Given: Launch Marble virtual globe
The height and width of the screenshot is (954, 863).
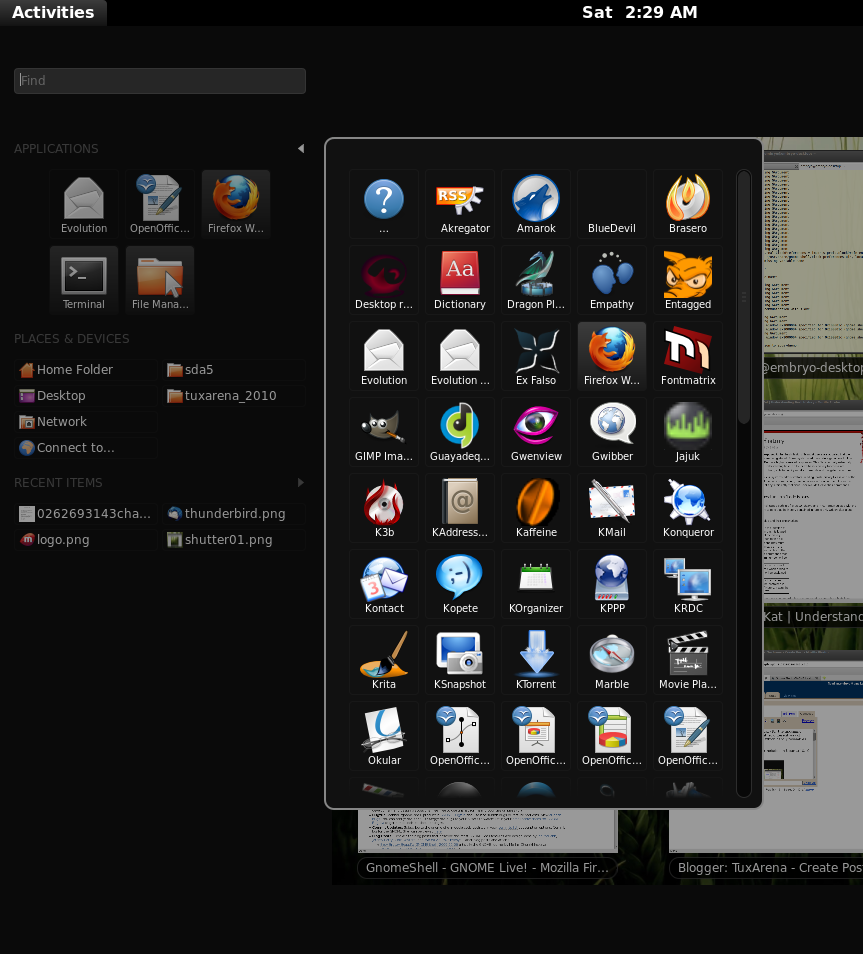Looking at the screenshot, I should tap(611, 659).
